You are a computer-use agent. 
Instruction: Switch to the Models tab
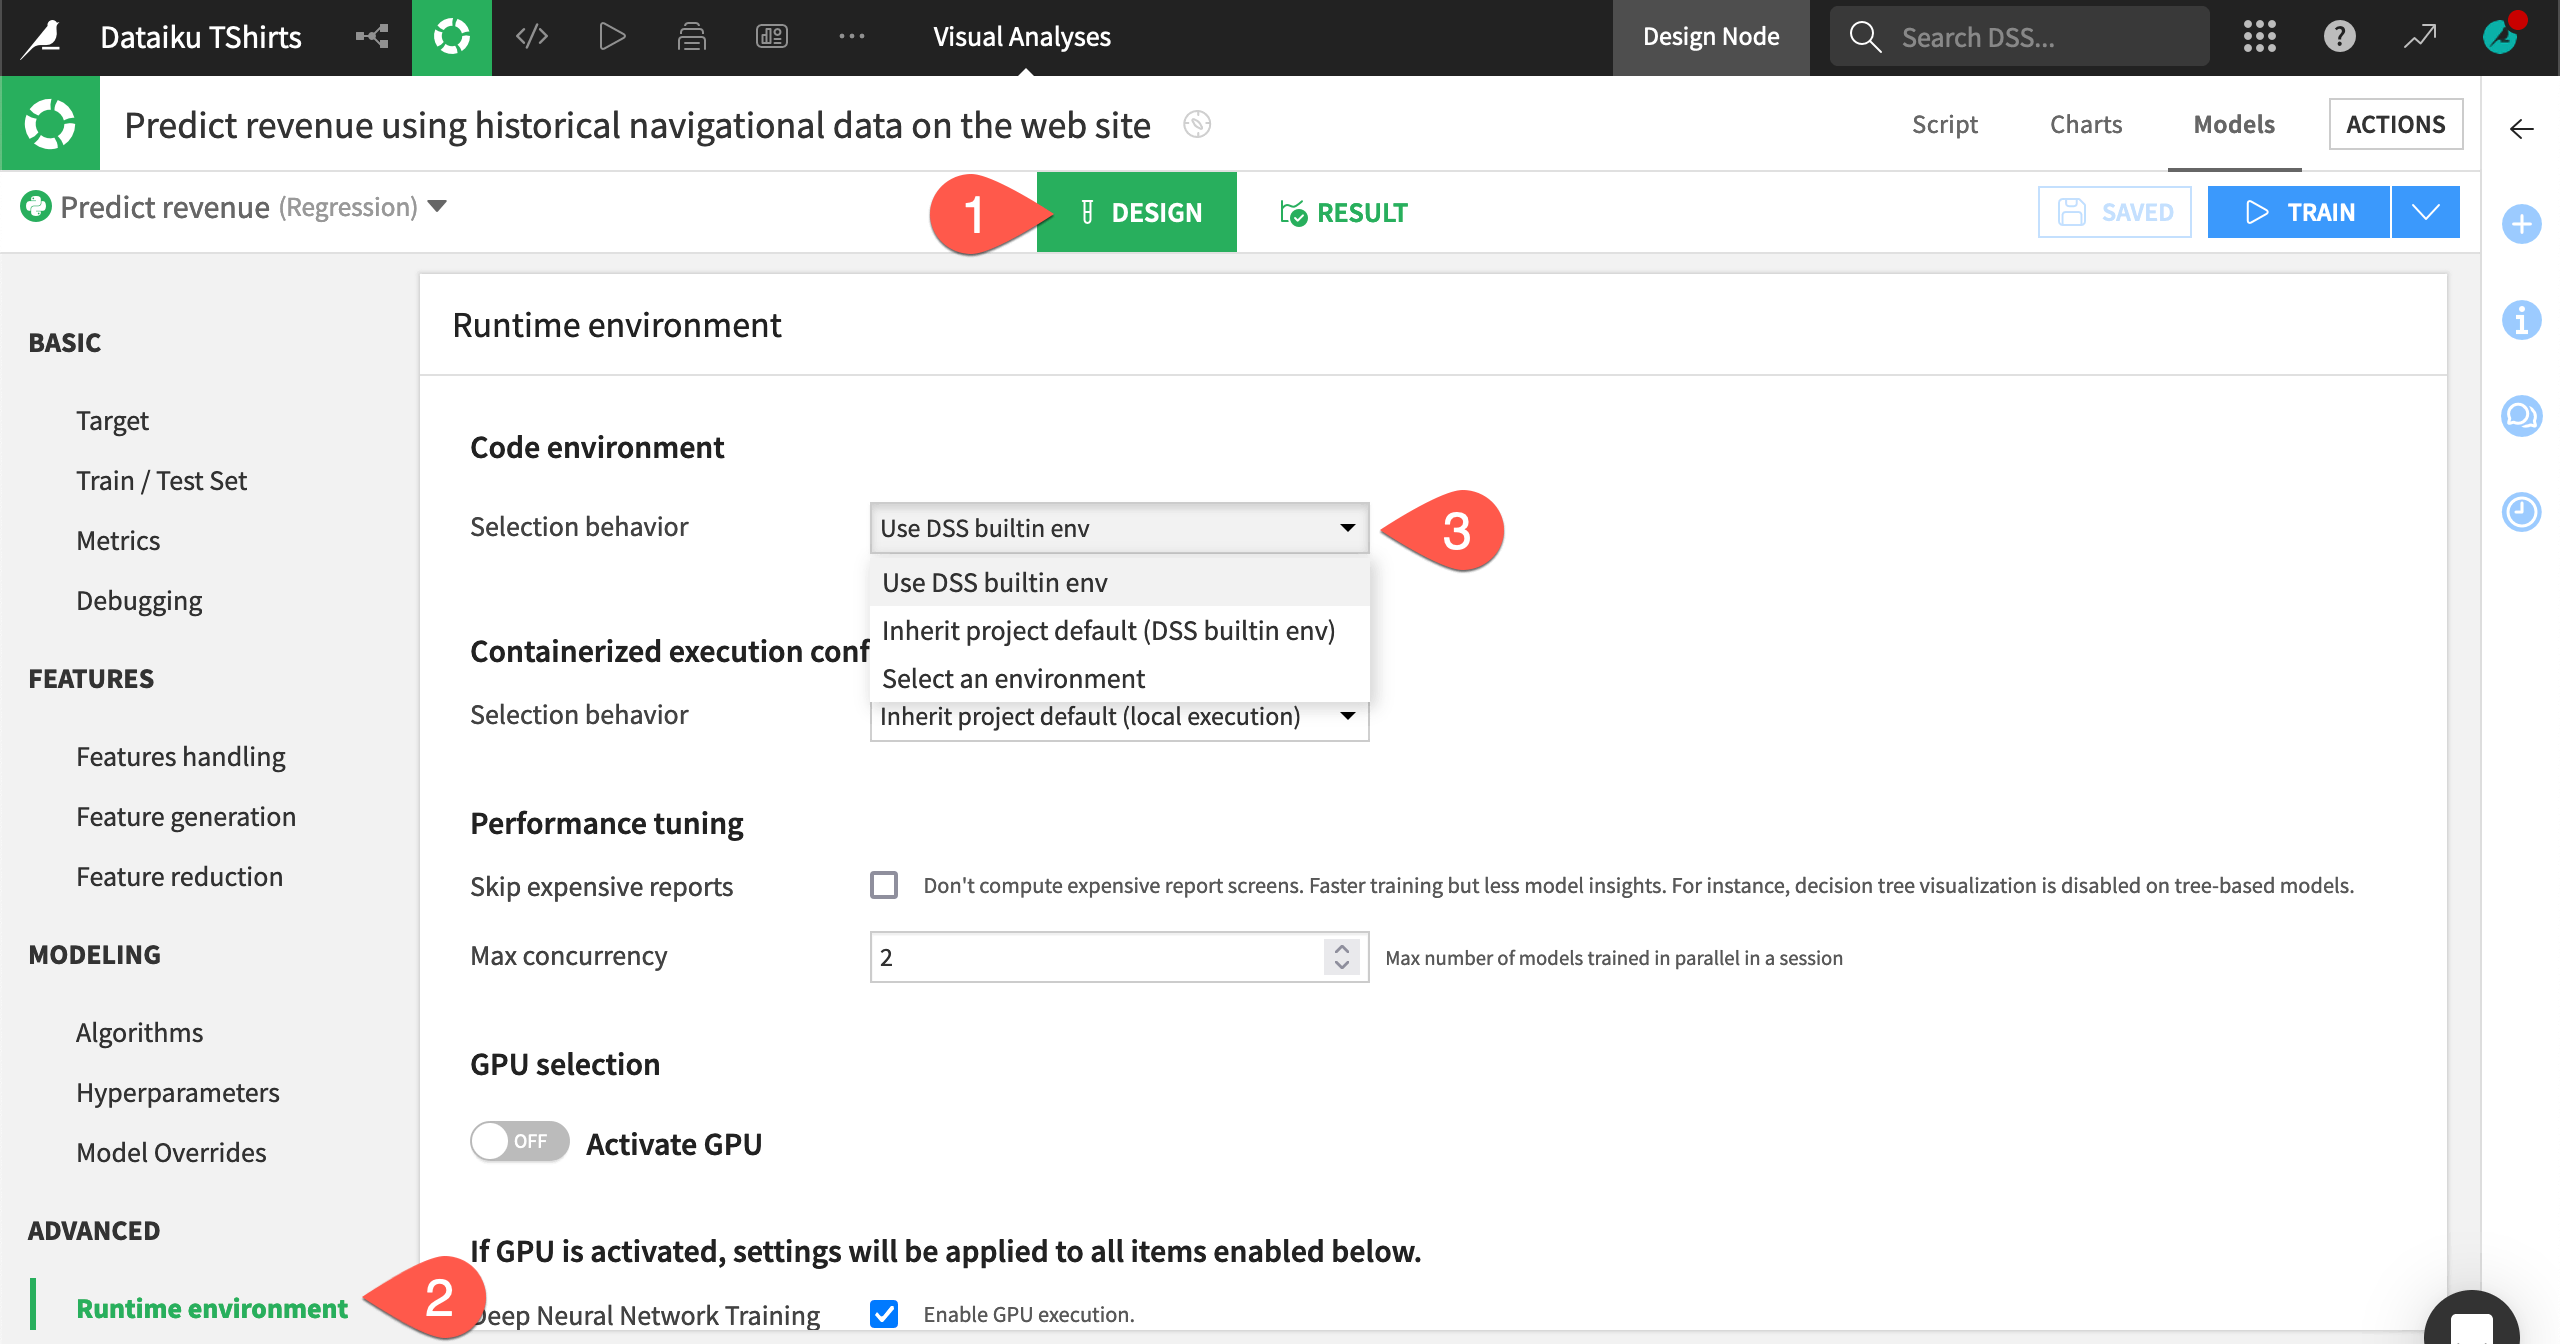click(2234, 124)
